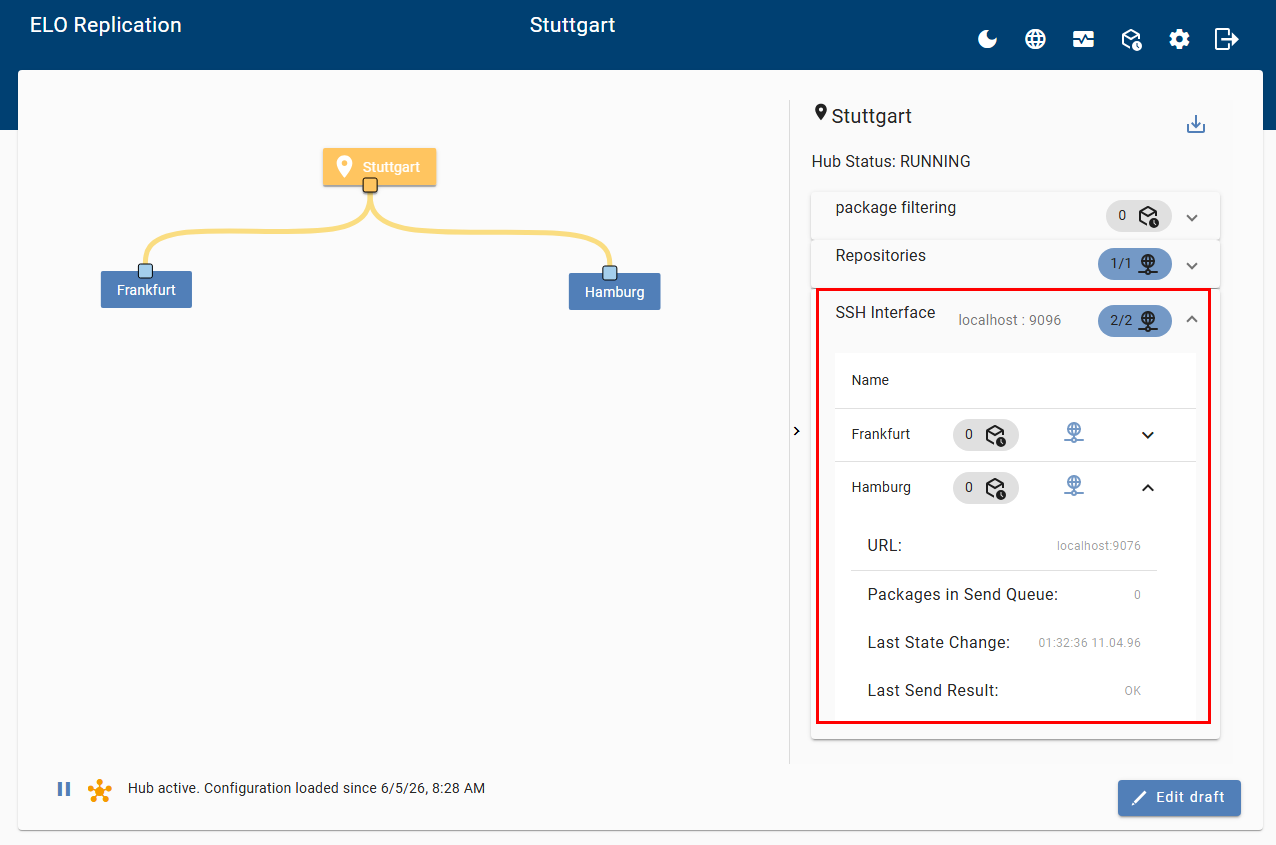Click the download icon beside Stuttgart
The image size is (1276, 845).
(x=1195, y=124)
